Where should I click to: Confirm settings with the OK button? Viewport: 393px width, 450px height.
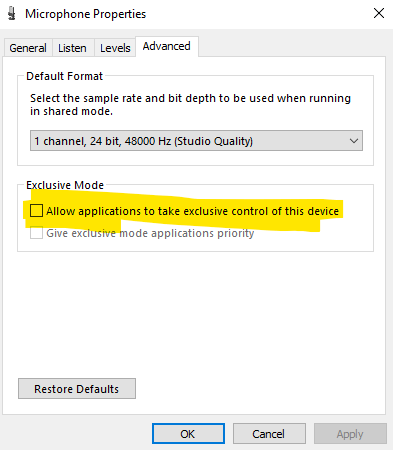tap(188, 434)
